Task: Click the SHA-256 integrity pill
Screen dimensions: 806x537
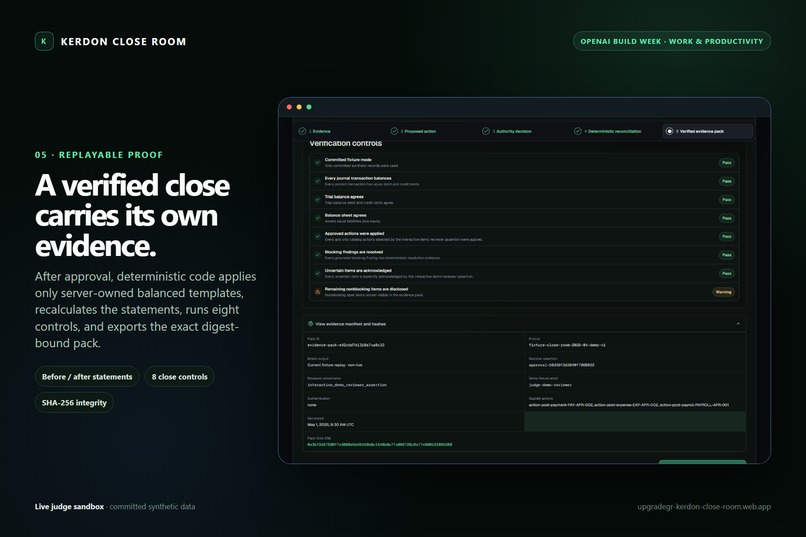Action: [x=74, y=402]
